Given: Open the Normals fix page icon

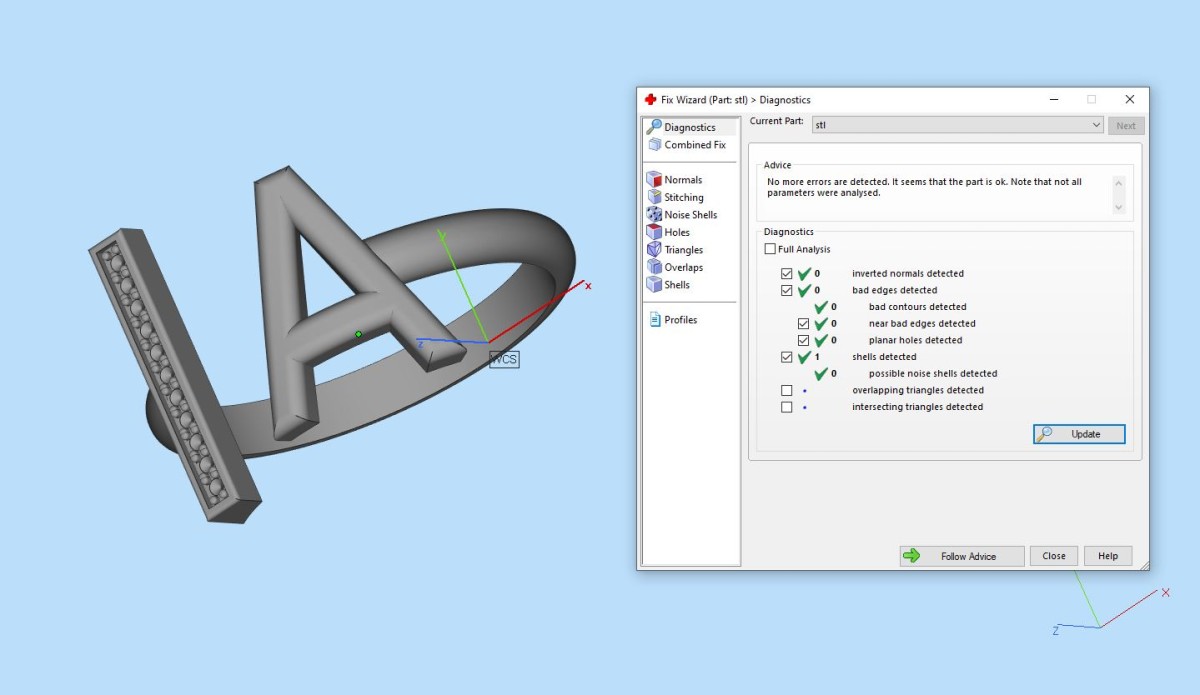Looking at the screenshot, I should point(654,180).
